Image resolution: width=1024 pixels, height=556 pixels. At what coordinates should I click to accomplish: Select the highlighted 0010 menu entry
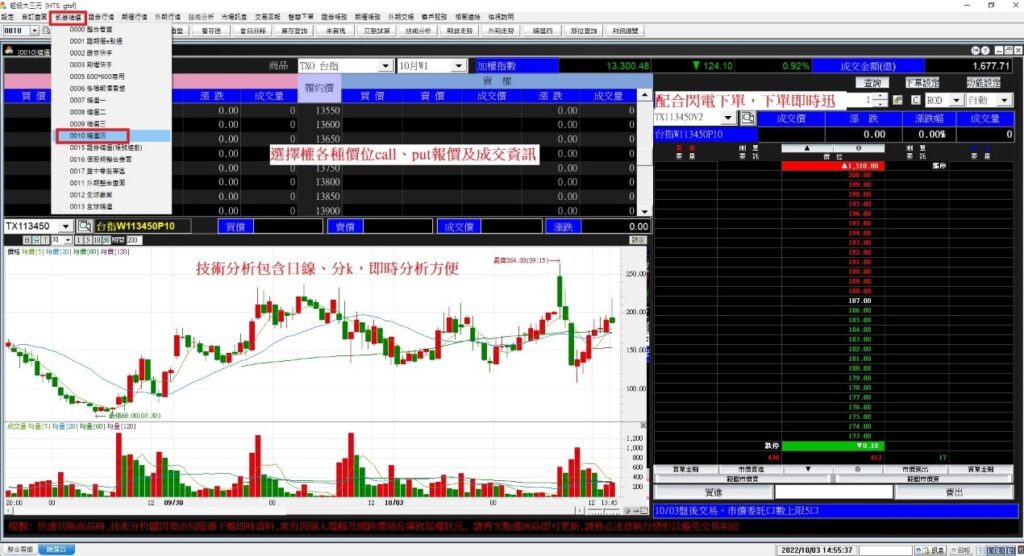click(x=111, y=136)
